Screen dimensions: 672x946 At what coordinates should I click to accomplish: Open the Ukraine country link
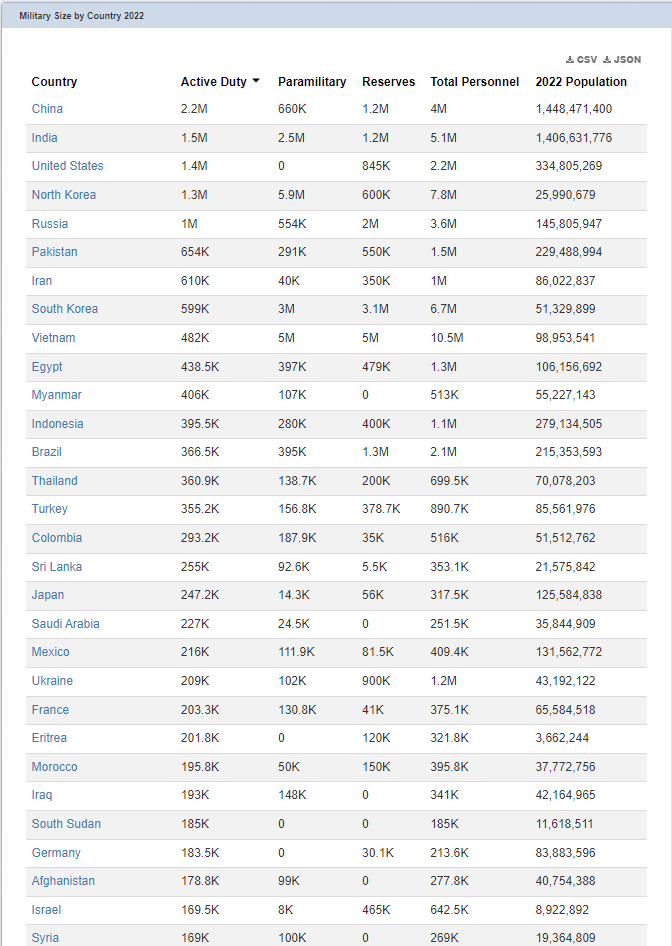52,681
